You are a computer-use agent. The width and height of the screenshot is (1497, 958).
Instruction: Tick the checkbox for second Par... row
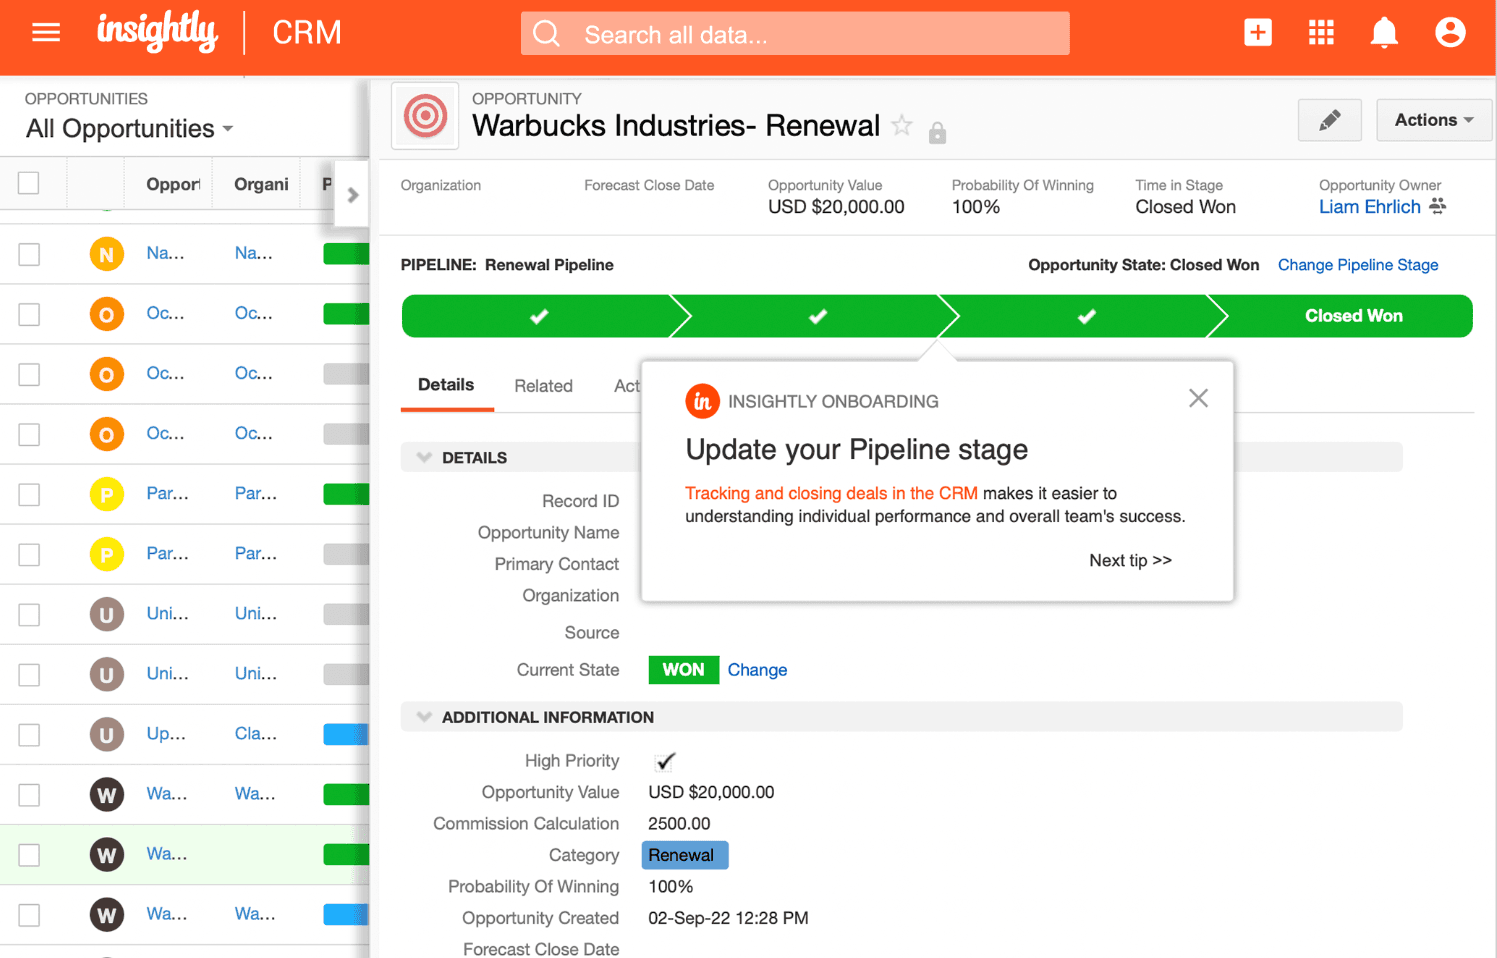(29, 554)
